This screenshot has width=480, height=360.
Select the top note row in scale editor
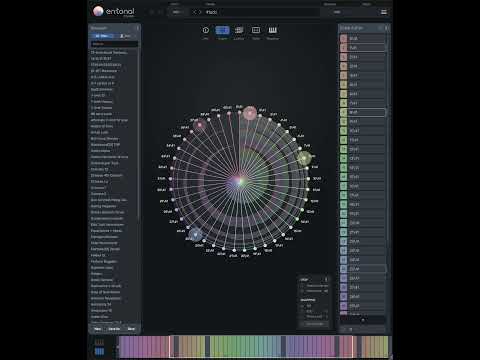[x=363, y=39]
